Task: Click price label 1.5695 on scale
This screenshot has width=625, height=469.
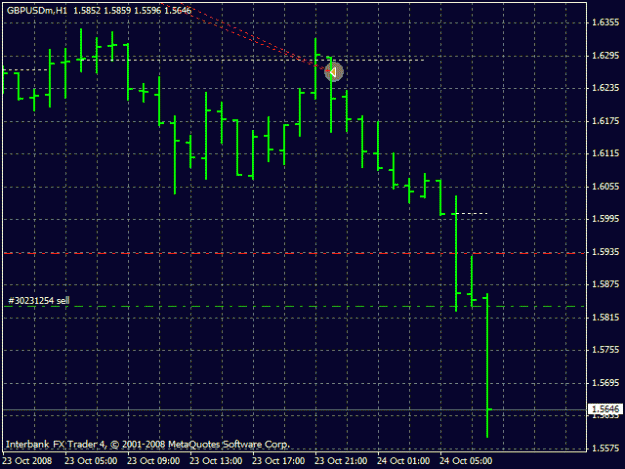Action: click(605, 383)
